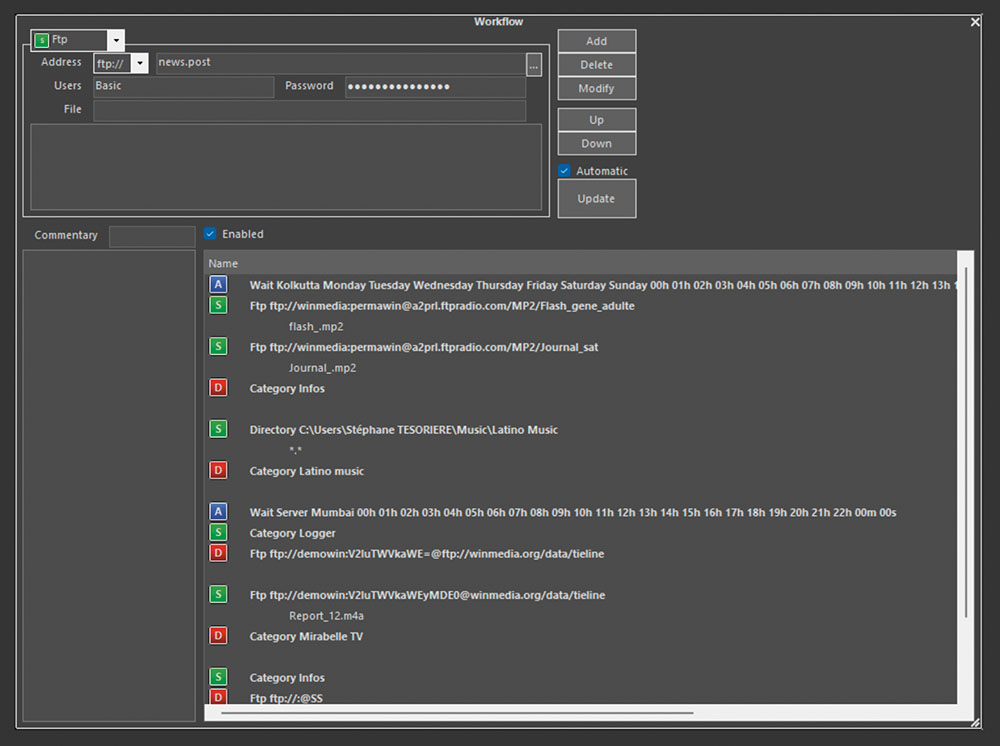The image size is (1000, 746).
Task: Open the ftp:// protocol dropdown
Action: [139, 64]
